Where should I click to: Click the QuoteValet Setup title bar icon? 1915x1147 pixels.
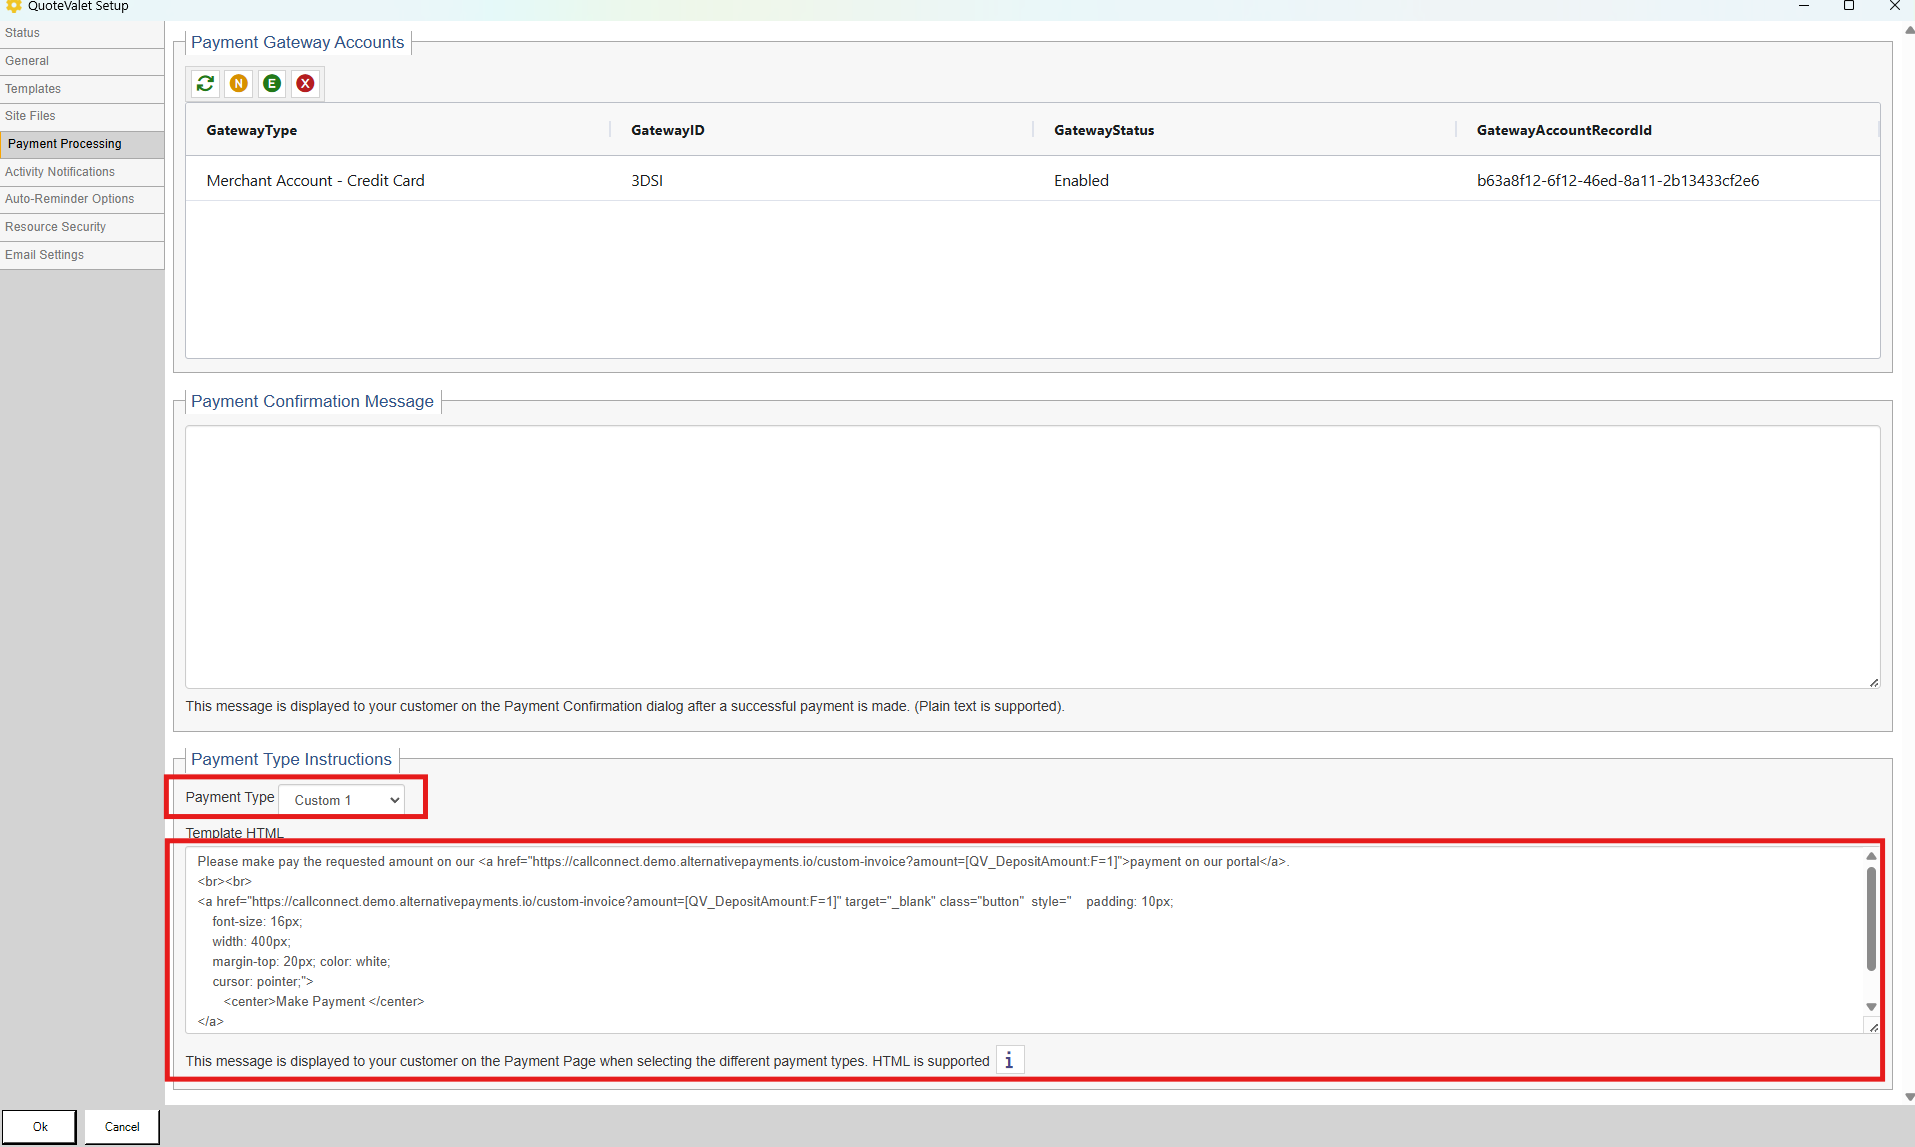[13, 6]
